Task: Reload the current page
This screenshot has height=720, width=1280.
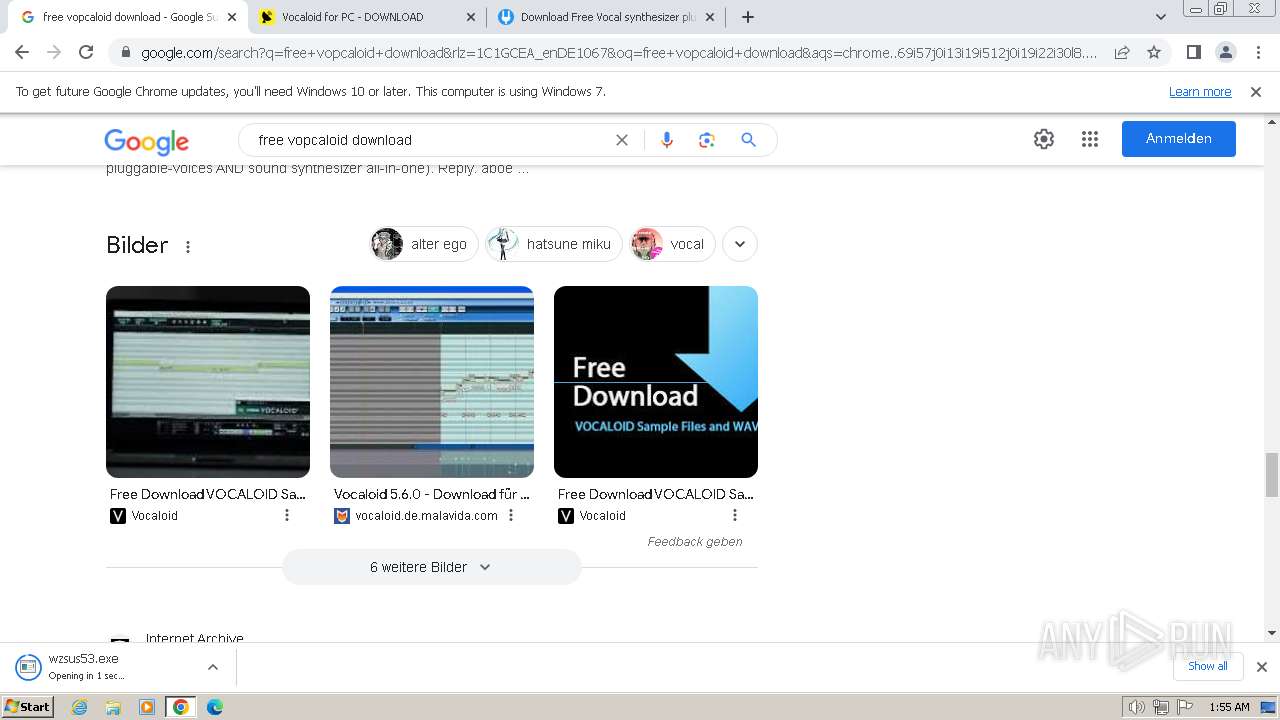Action: [x=86, y=52]
